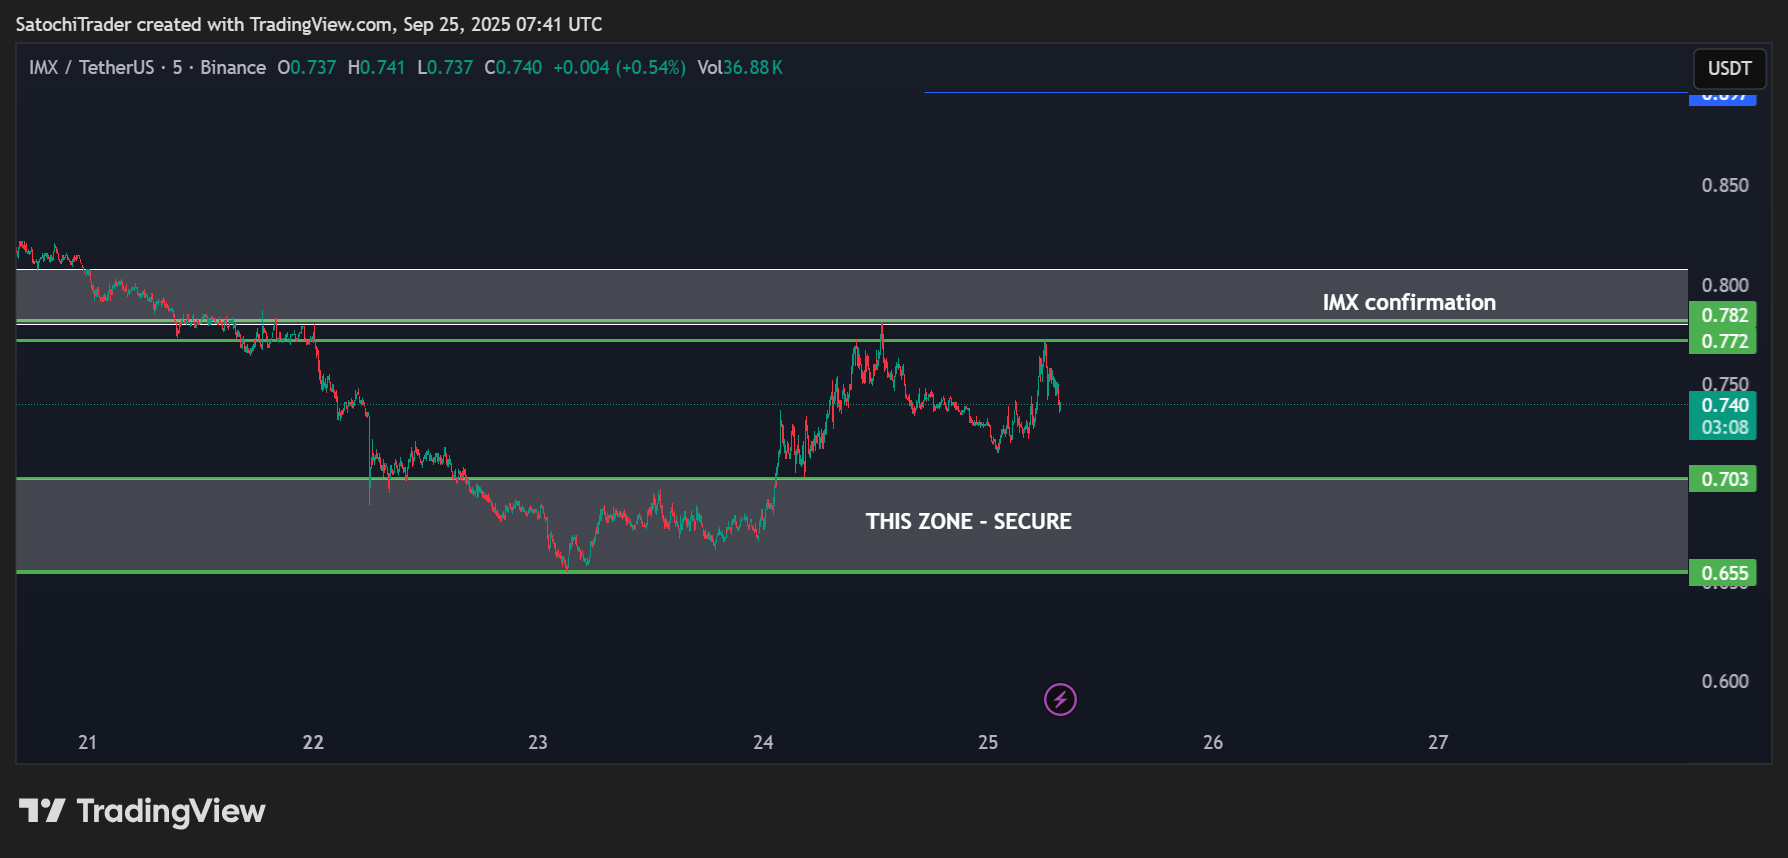Image resolution: width=1788 pixels, height=858 pixels.
Task: Click the 0.655 price label
Action: (1722, 573)
